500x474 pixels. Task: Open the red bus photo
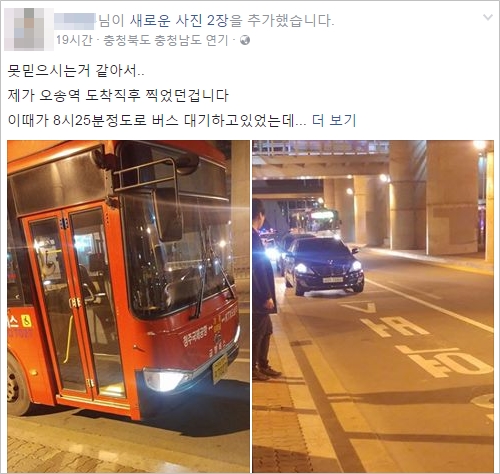coord(128,306)
